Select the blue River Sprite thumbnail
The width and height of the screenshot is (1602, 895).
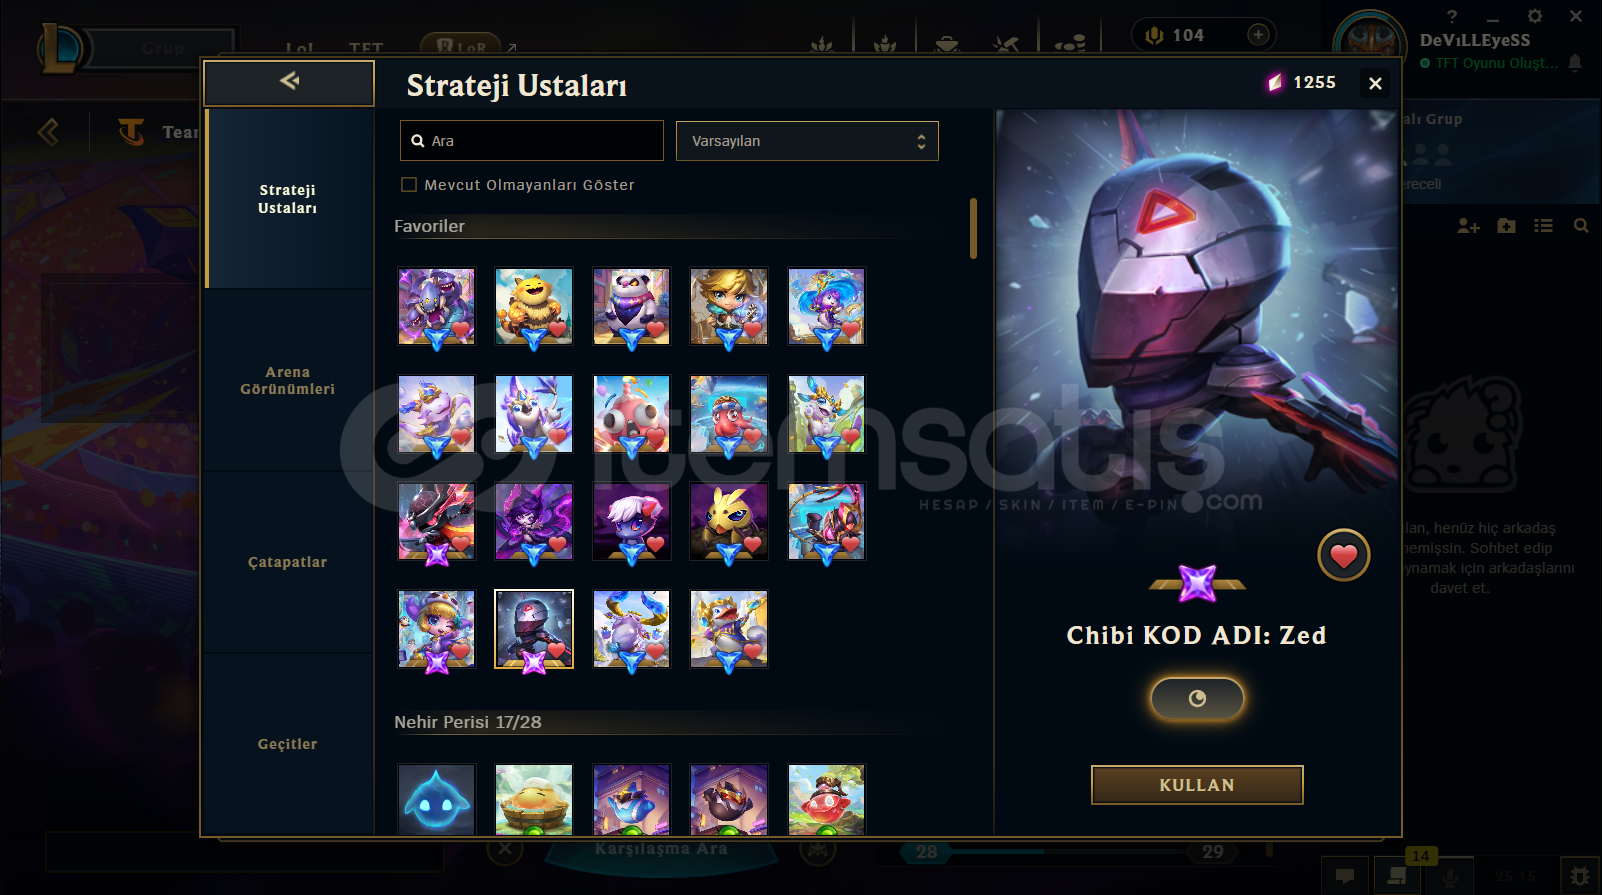437,800
